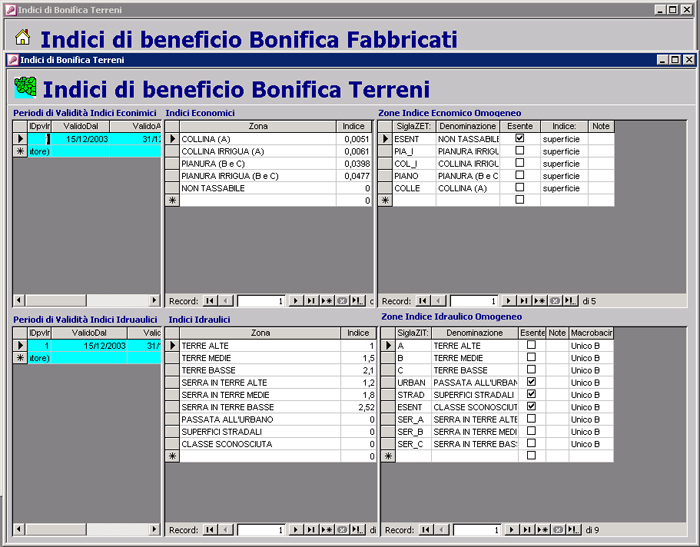Go to first record in Indici Economici navigator

(210, 300)
